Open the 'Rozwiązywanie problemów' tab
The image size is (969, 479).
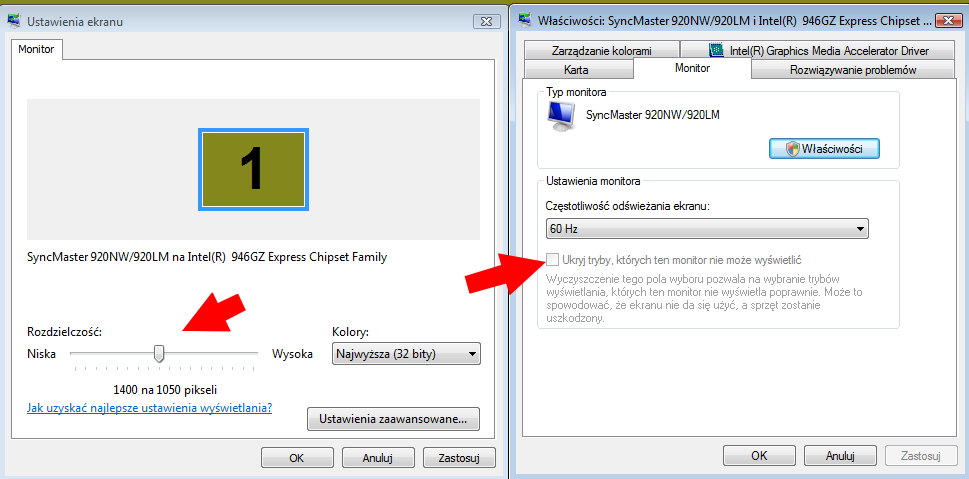tap(853, 70)
